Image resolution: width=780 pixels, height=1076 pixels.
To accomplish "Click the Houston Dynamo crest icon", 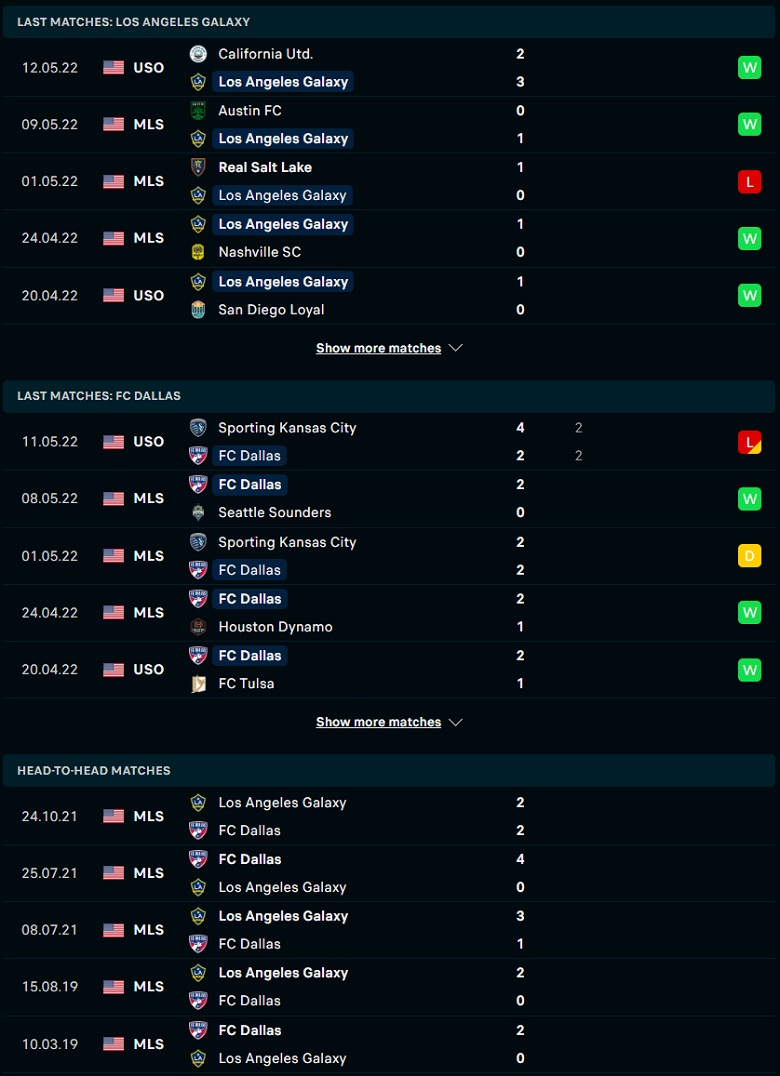I will 198,627.
